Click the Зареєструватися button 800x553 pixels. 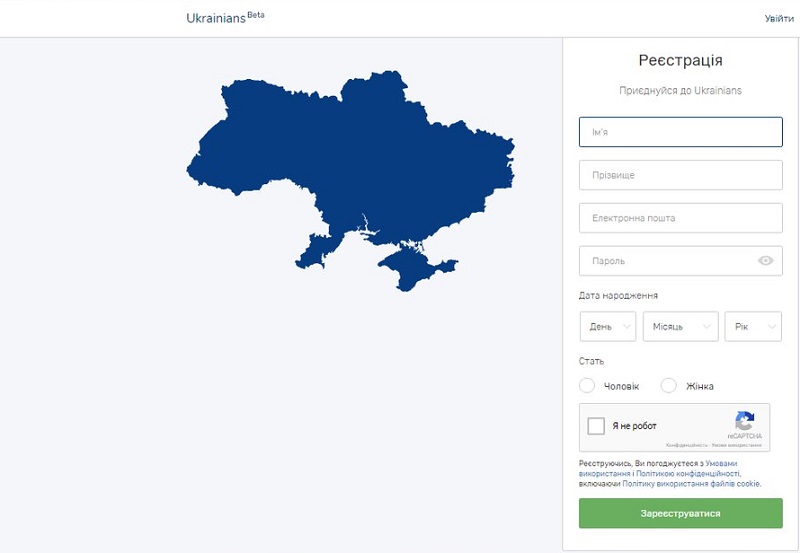(681, 513)
